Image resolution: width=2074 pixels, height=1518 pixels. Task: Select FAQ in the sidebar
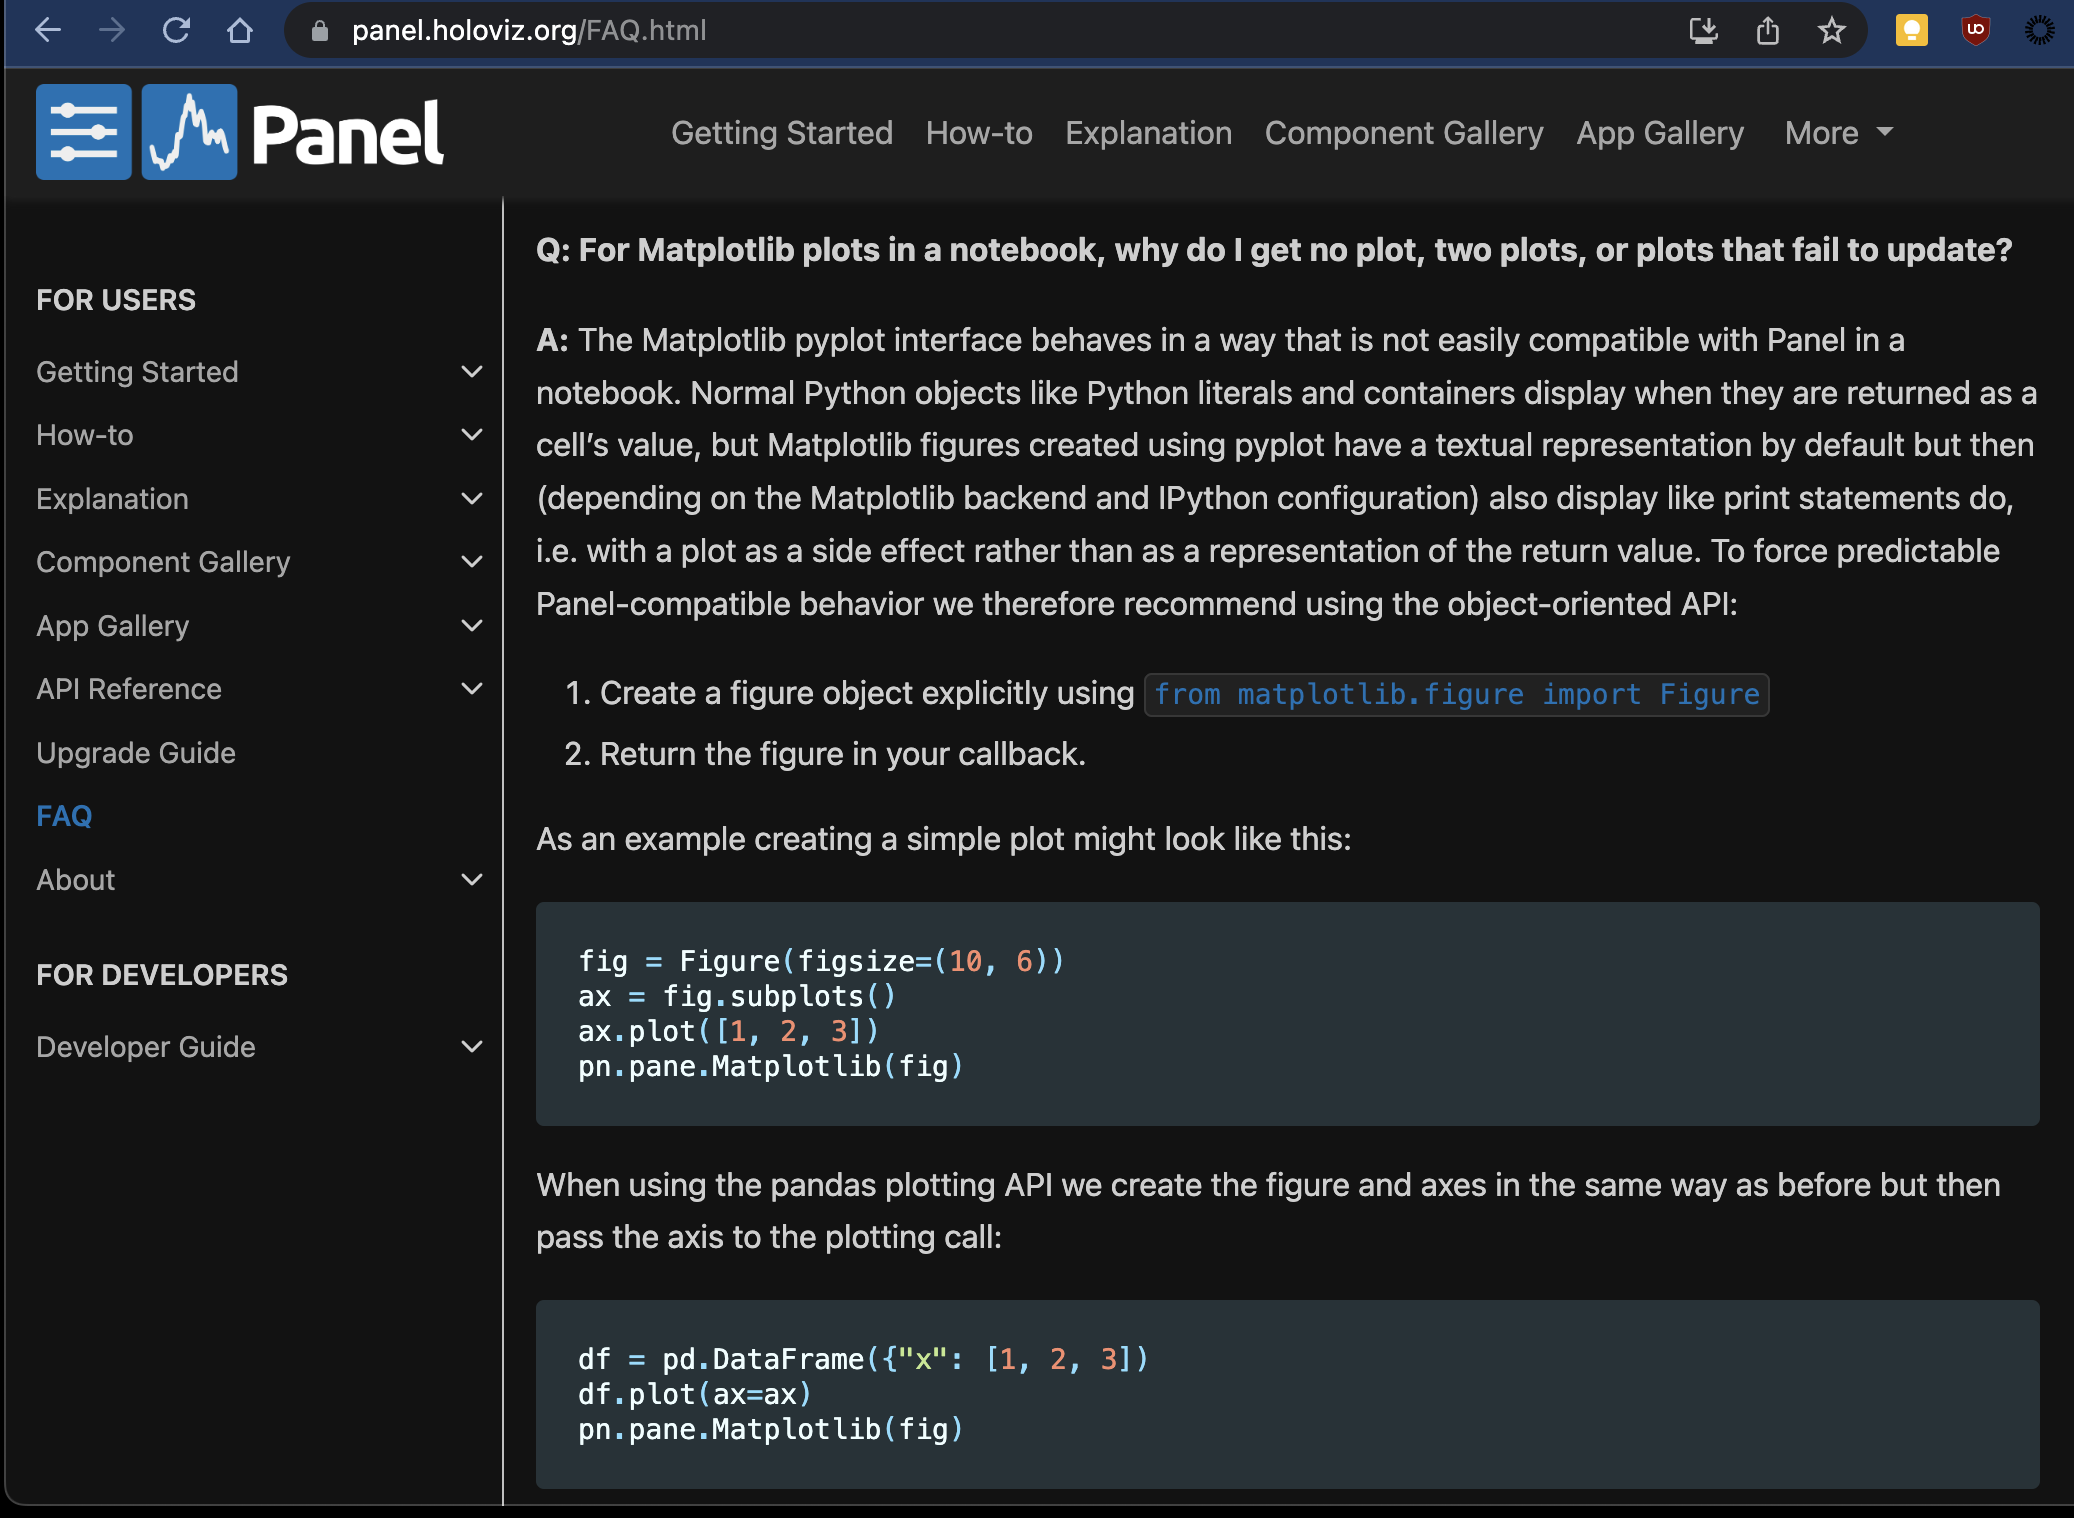tap(64, 815)
